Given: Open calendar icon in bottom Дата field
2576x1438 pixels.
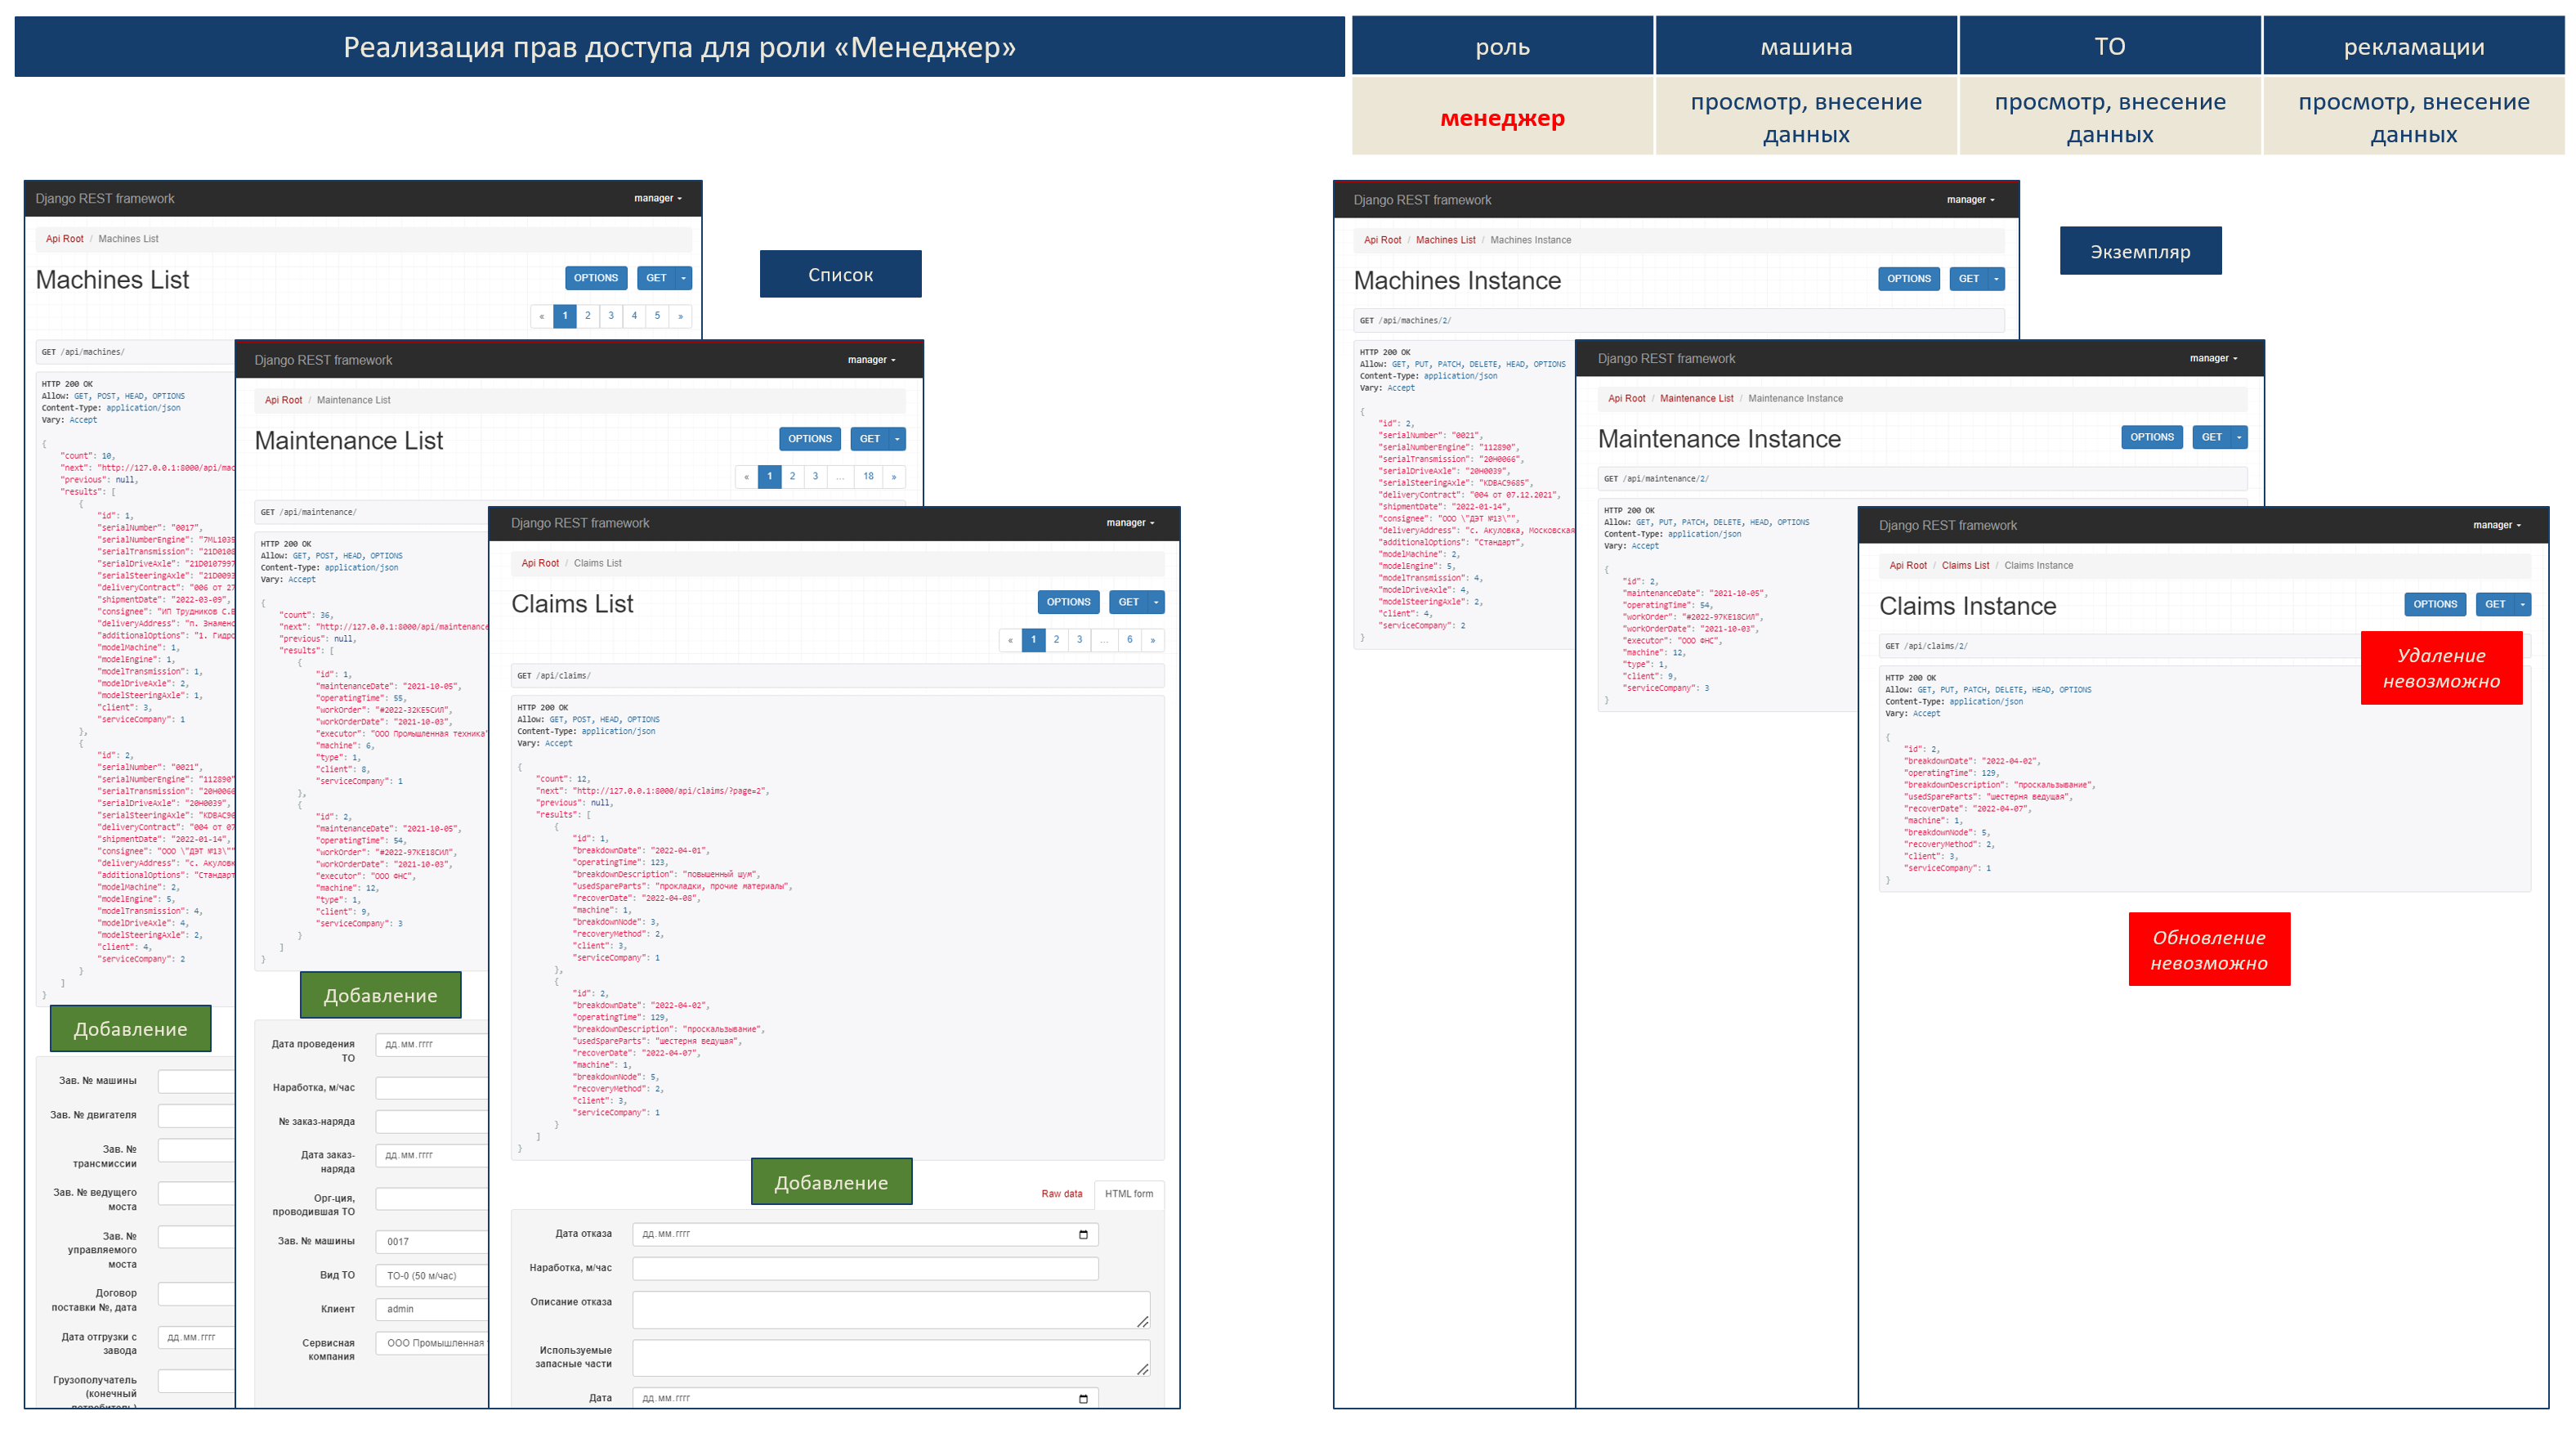Looking at the screenshot, I should 1083,1398.
